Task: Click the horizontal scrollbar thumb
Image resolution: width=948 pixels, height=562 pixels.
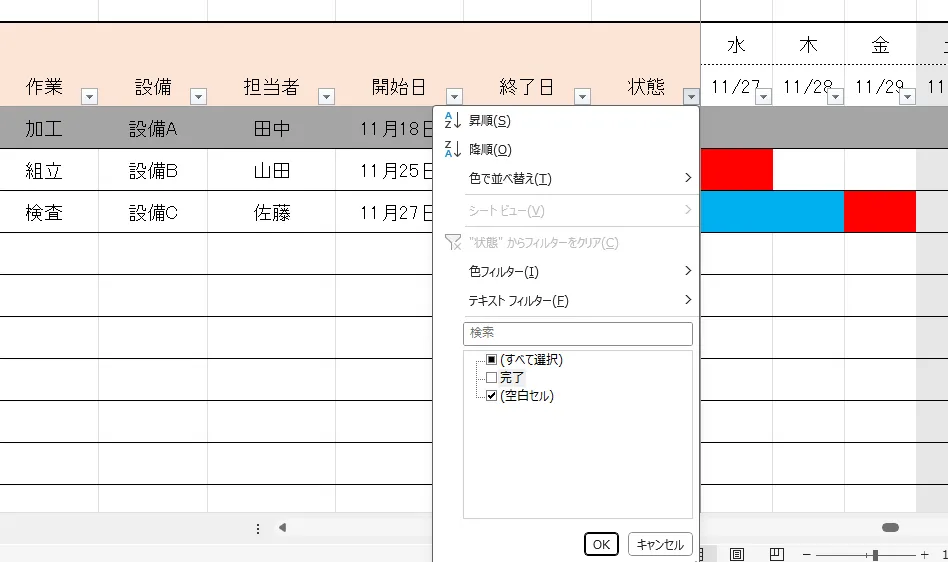Action: coord(891,528)
